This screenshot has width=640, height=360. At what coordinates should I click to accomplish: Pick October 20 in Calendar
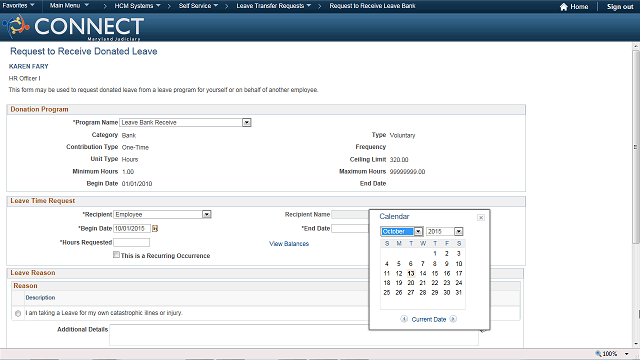(411, 283)
